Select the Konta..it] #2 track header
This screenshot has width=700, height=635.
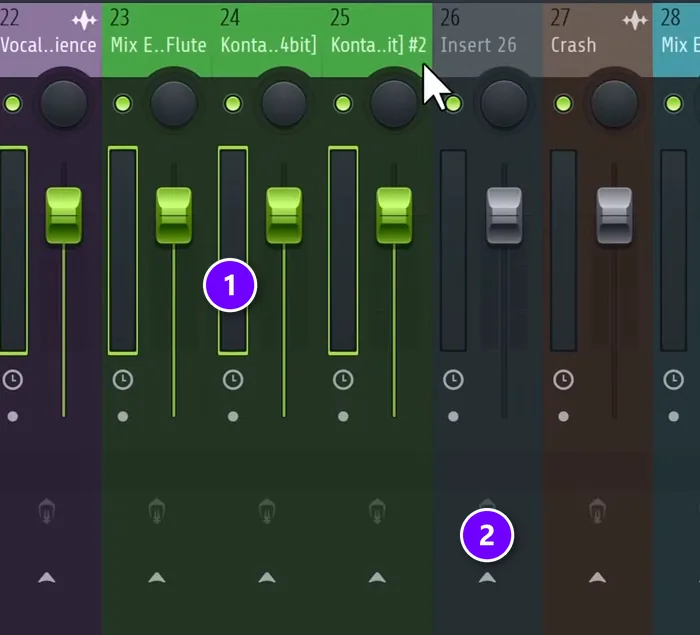377,39
